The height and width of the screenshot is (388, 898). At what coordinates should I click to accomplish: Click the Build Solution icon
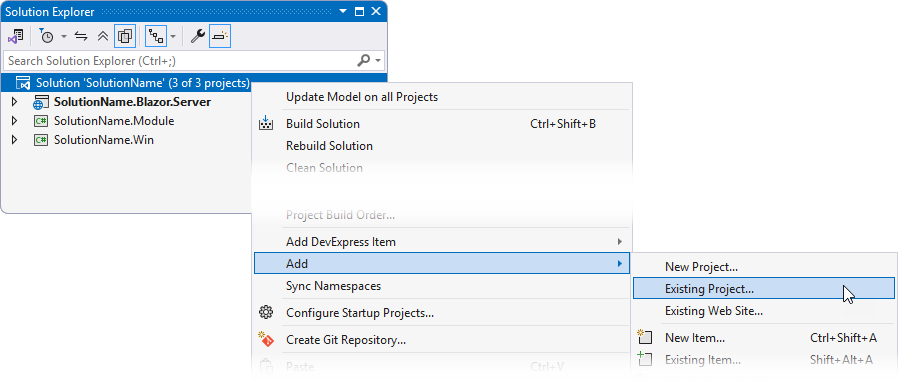(266, 124)
